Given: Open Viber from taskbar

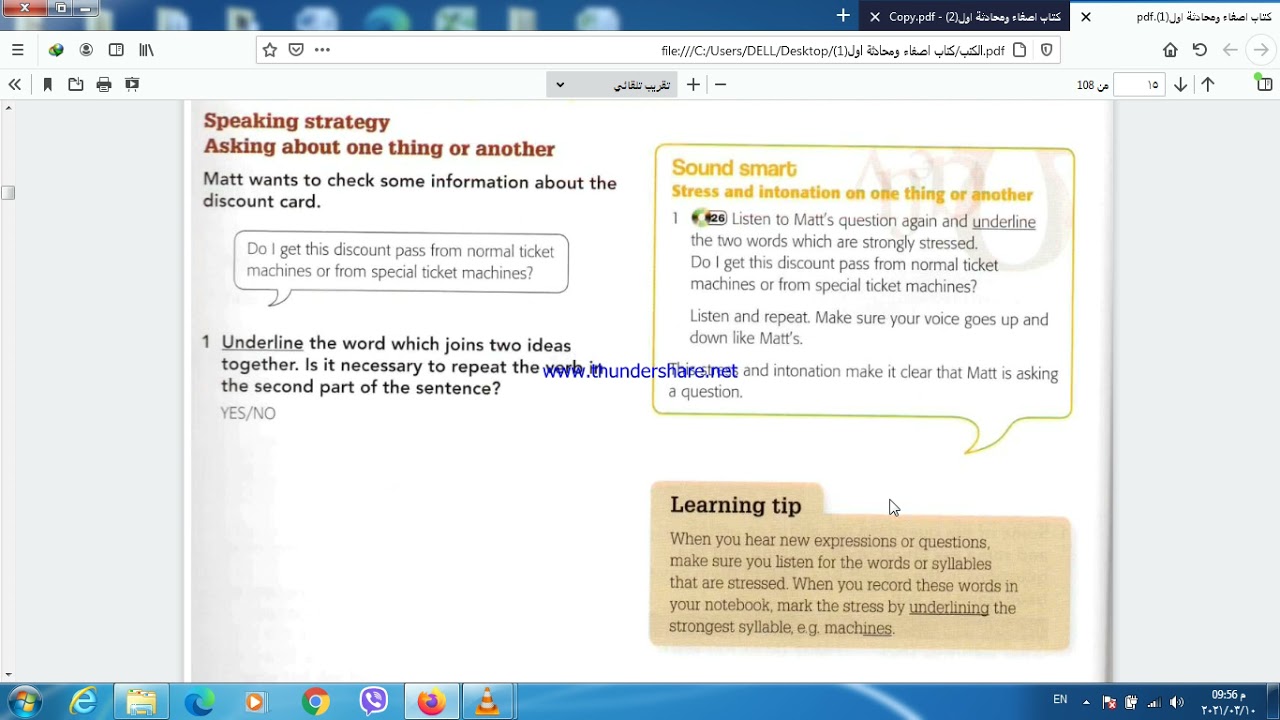Looking at the screenshot, I should click(x=373, y=702).
